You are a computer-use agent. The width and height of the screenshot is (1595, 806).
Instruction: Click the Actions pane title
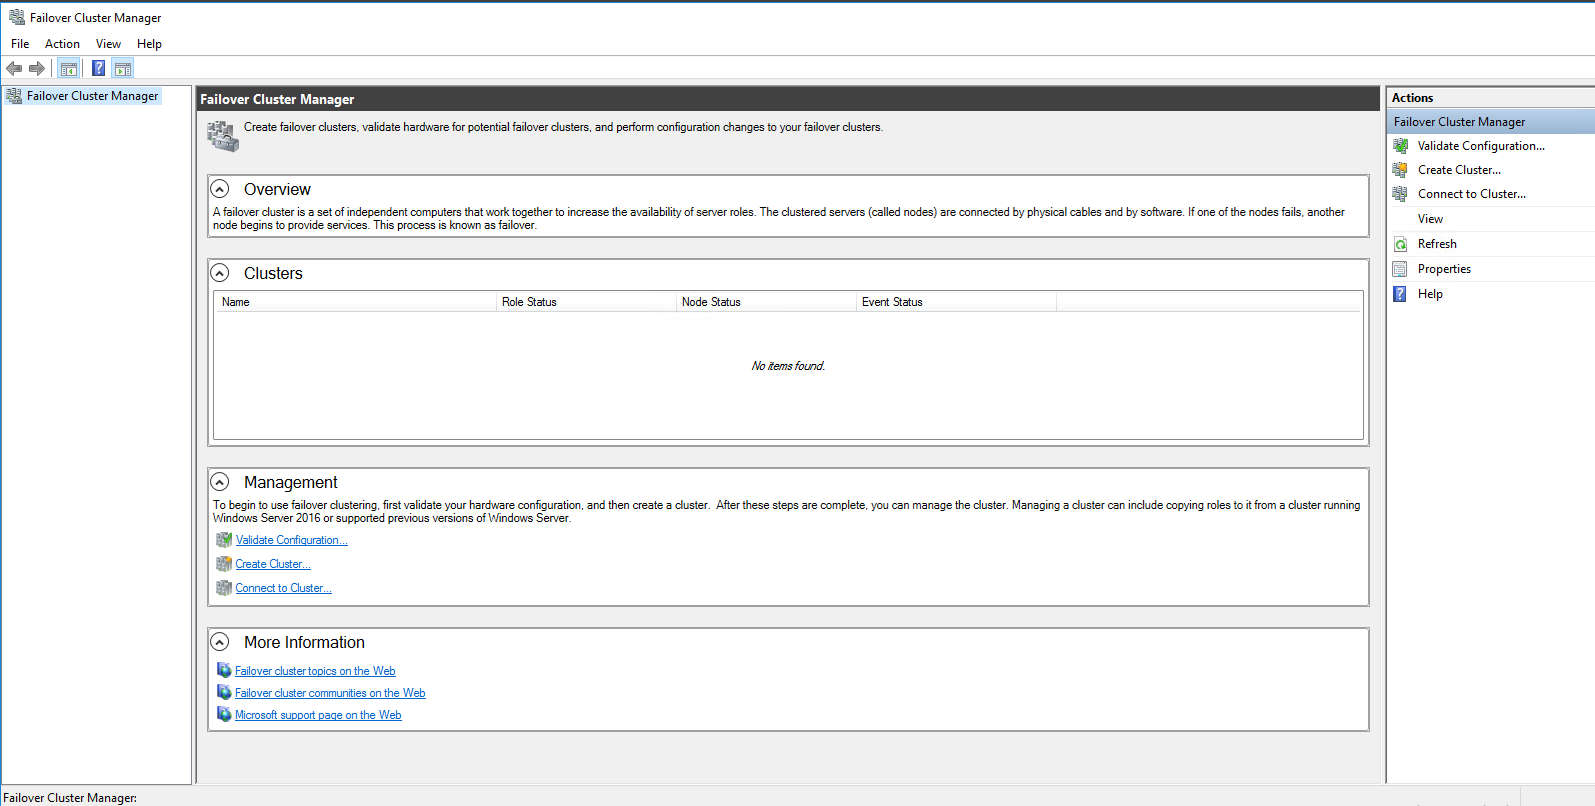tap(1412, 98)
